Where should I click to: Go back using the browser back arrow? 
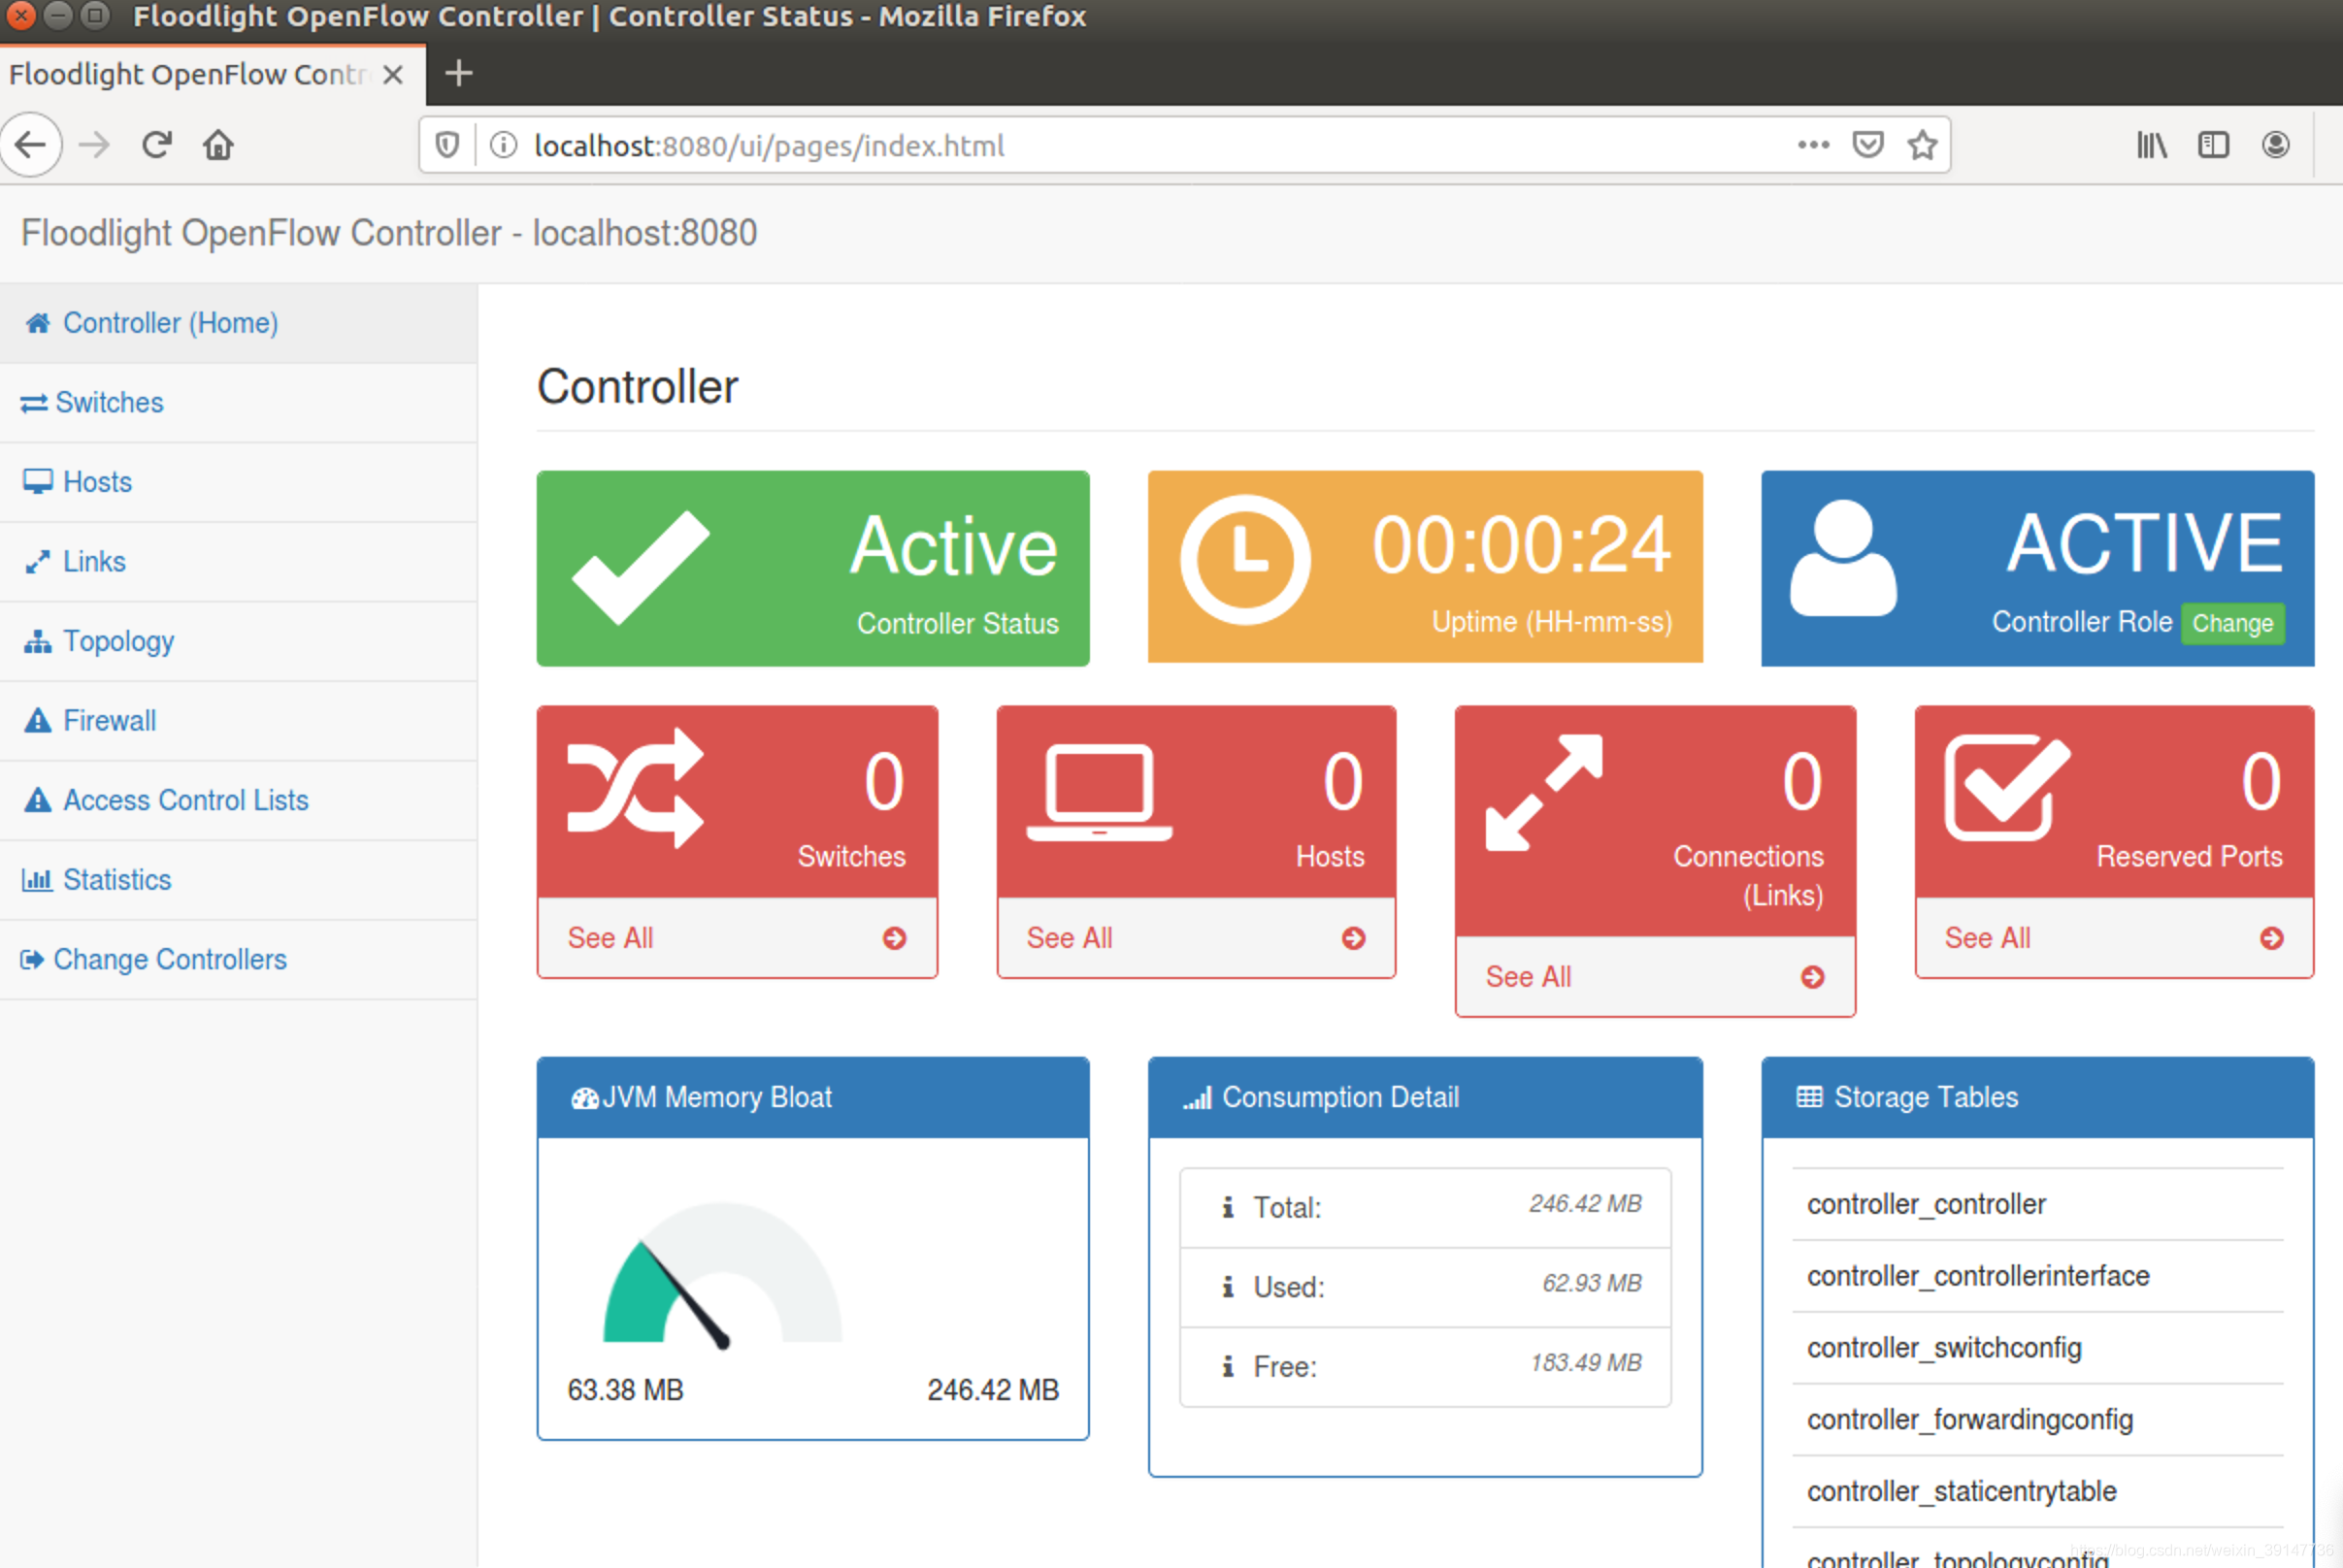pyautogui.click(x=31, y=145)
